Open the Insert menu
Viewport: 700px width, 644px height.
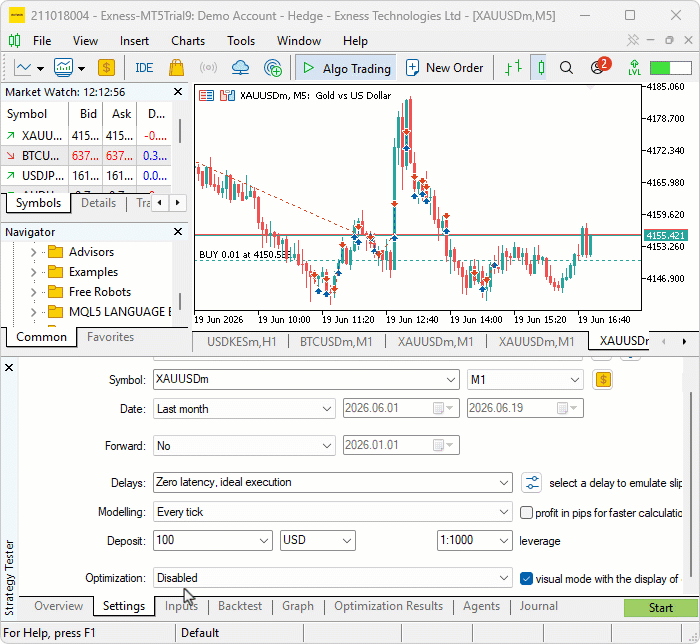[x=134, y=41]
